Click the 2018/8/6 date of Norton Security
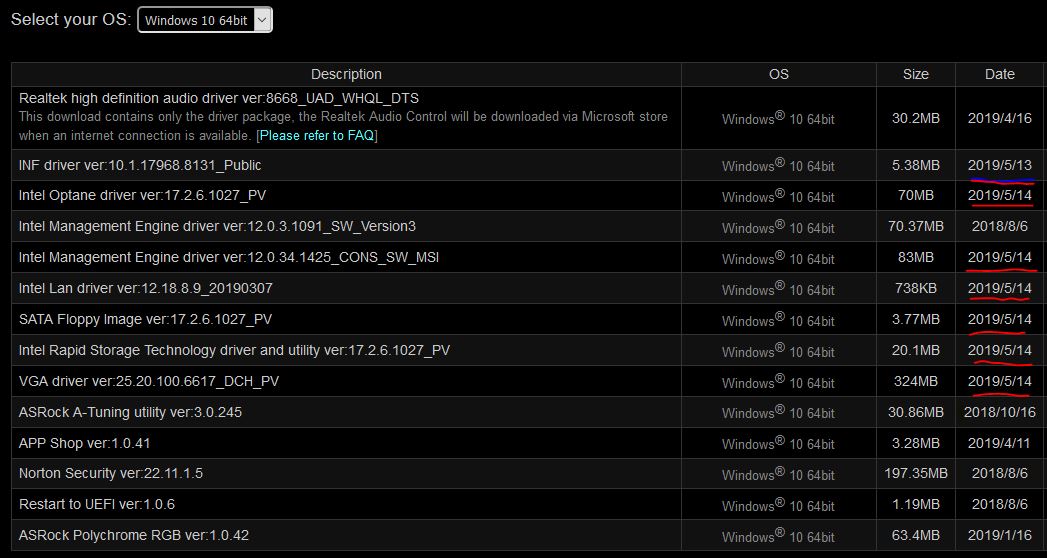The image size is (1047, 558). 1000,473
